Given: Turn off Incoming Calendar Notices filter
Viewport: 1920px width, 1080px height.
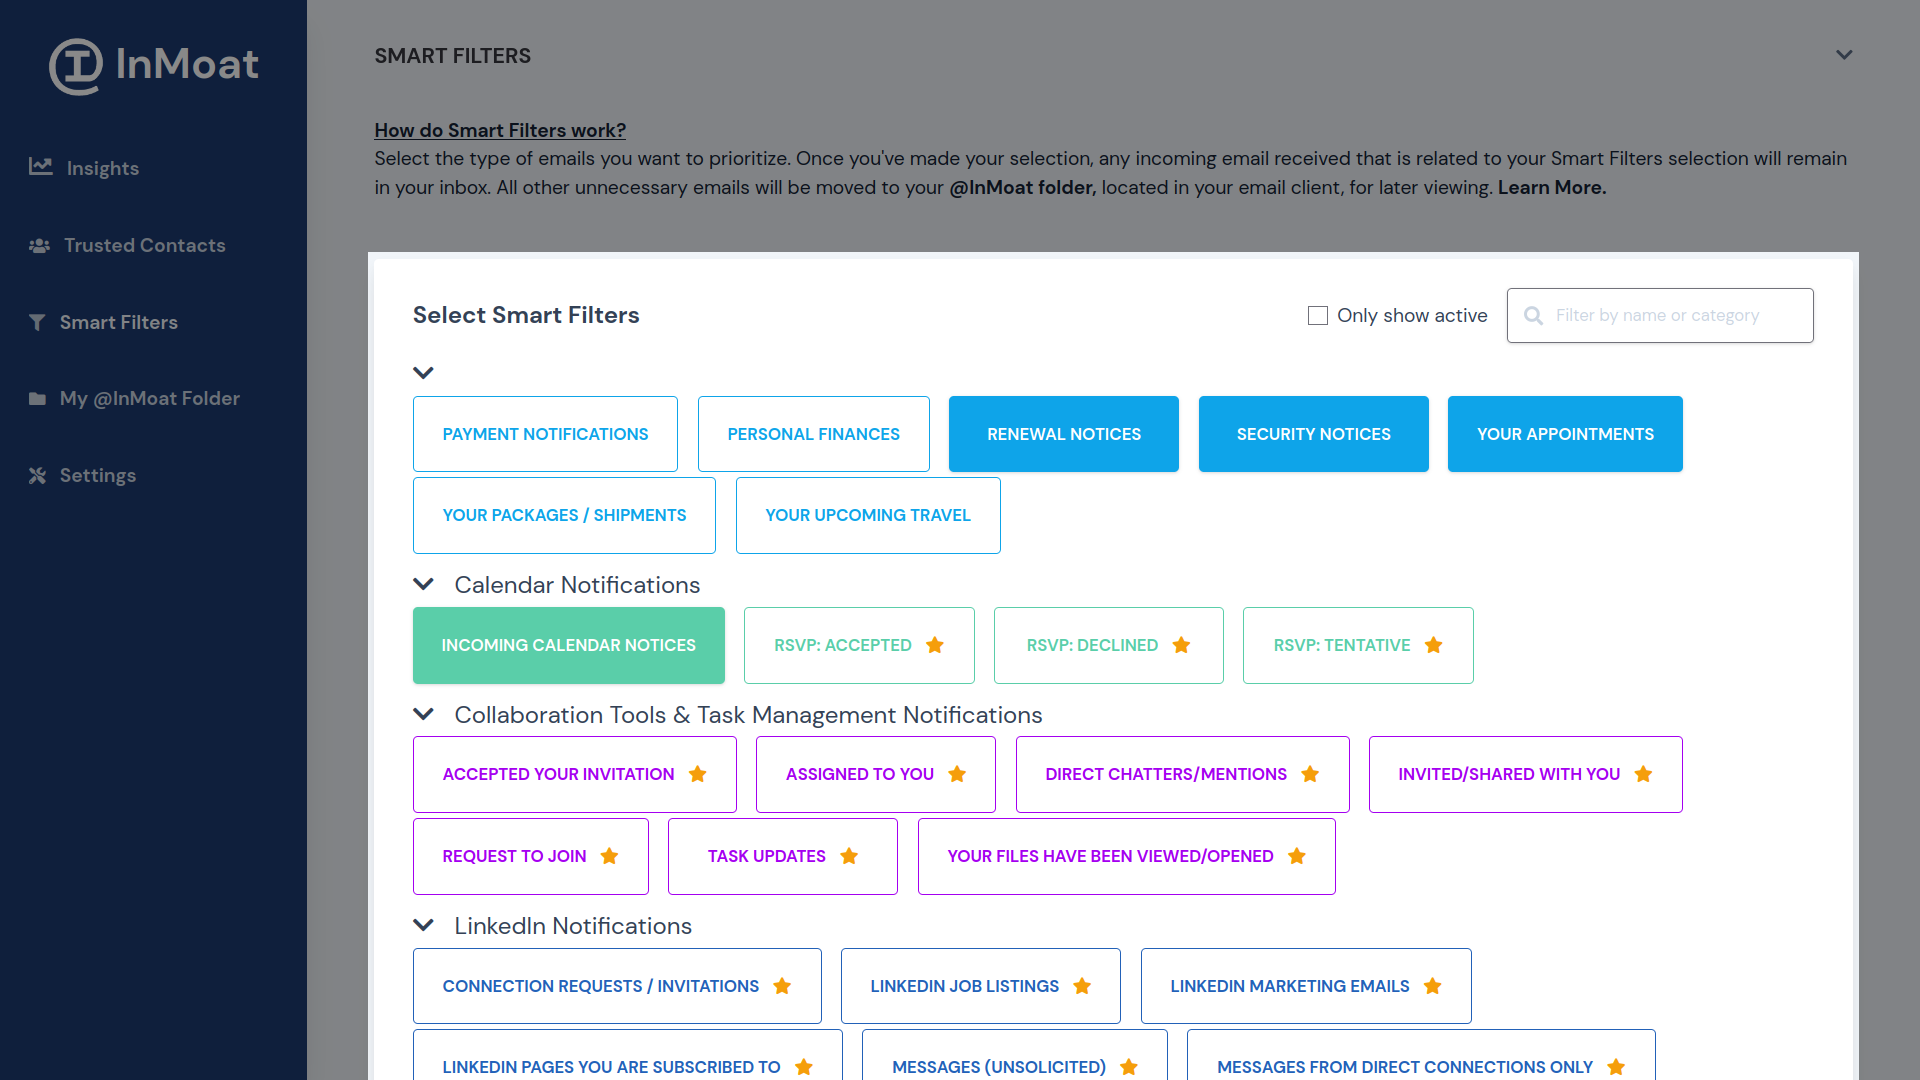Looking at the screenshot, I should coord(568,645).
